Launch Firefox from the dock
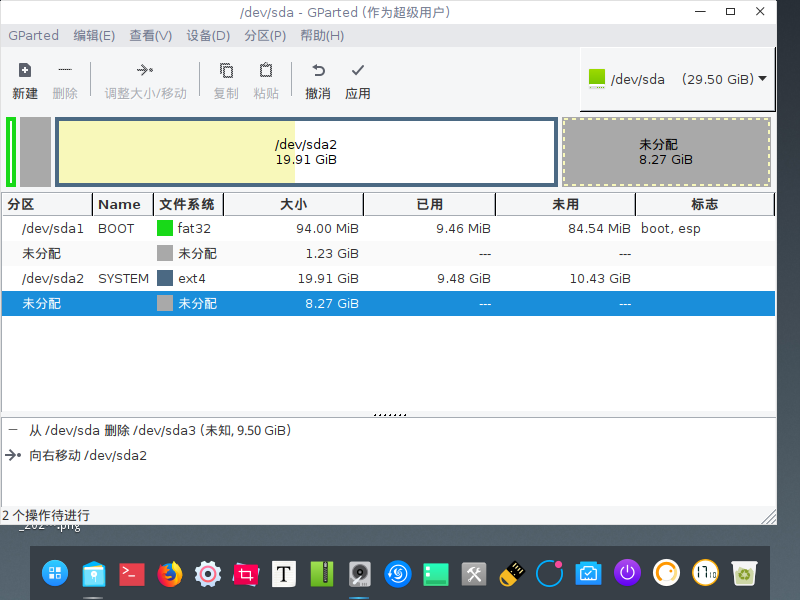The width and height of the screenshot is (800, 600). [x=170, y=574]
